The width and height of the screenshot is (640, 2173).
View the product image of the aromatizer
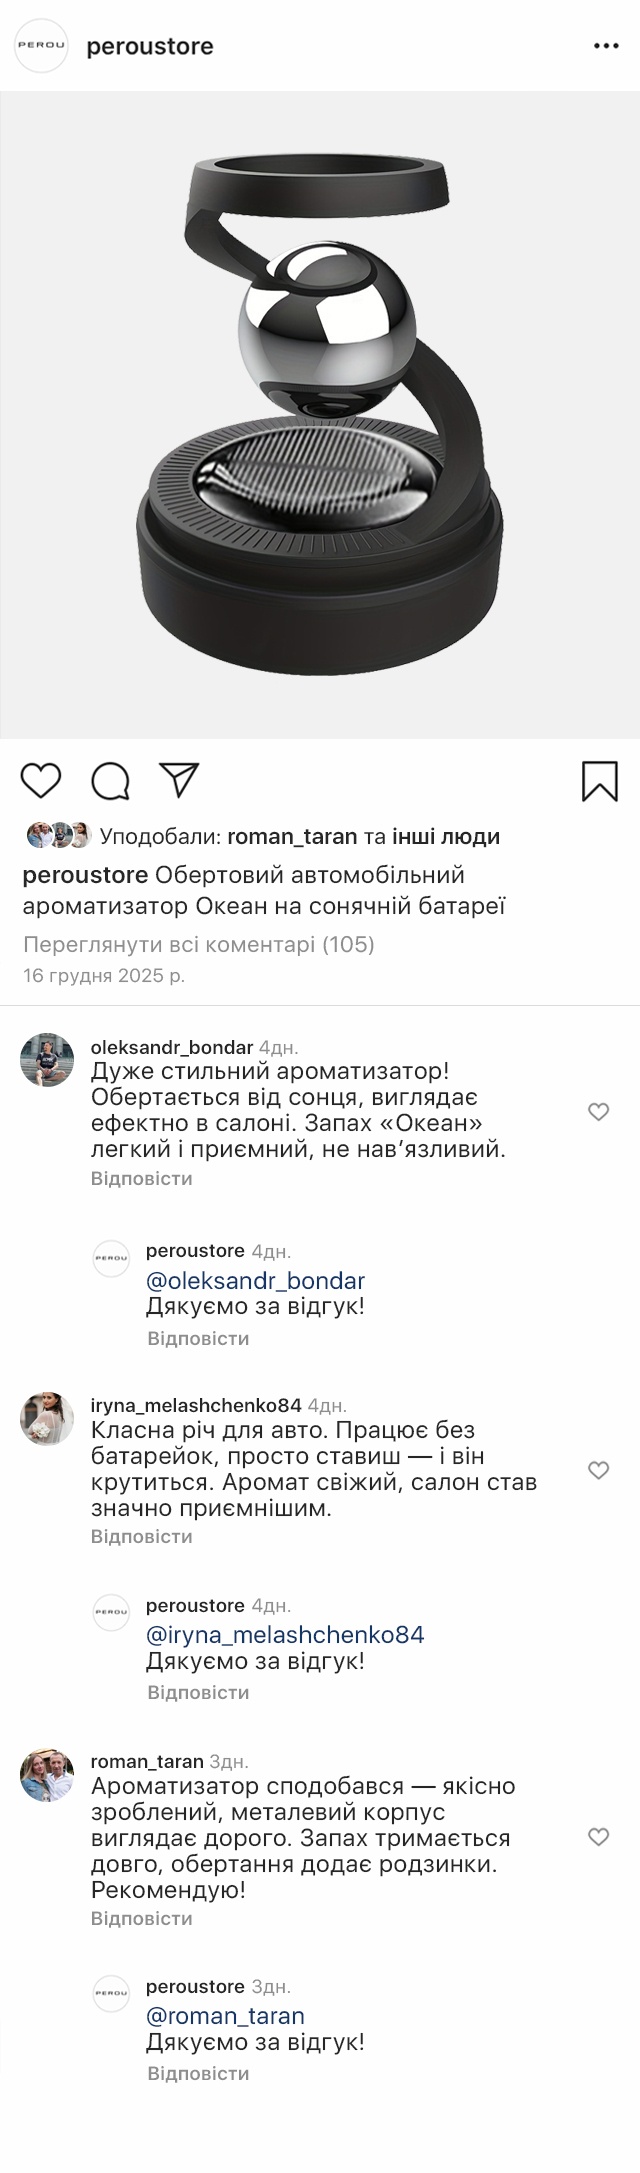click(x=320, y=415)
